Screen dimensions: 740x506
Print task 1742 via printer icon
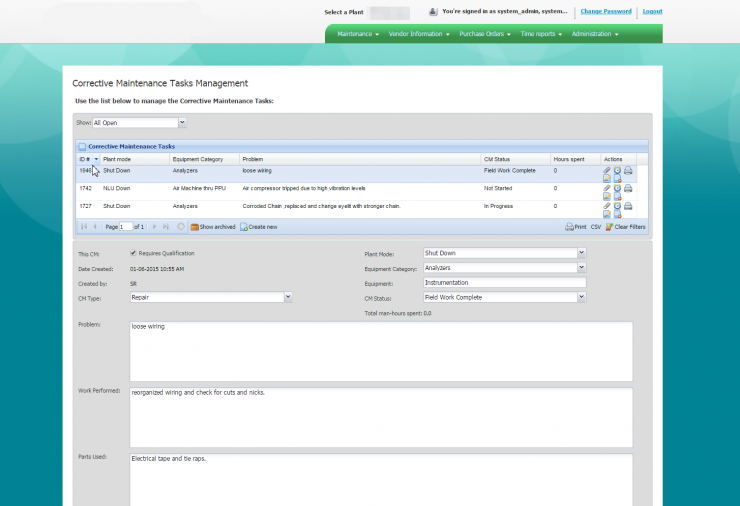click(x=628, y=188)
